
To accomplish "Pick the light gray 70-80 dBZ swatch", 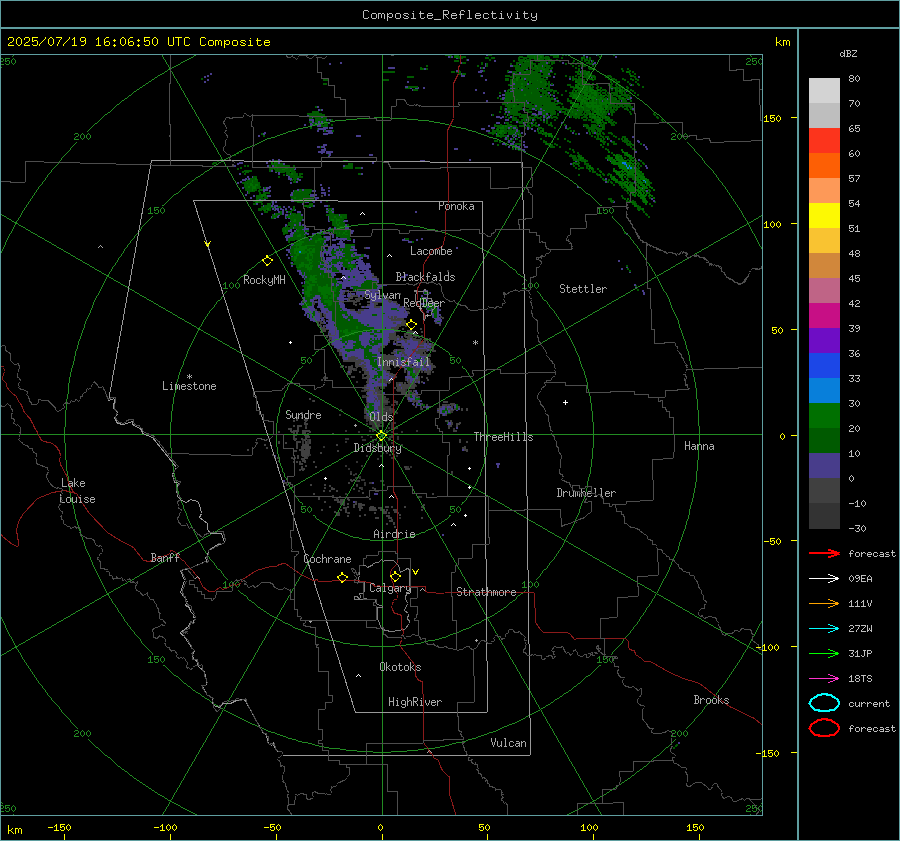I will (x=824, y=91).
